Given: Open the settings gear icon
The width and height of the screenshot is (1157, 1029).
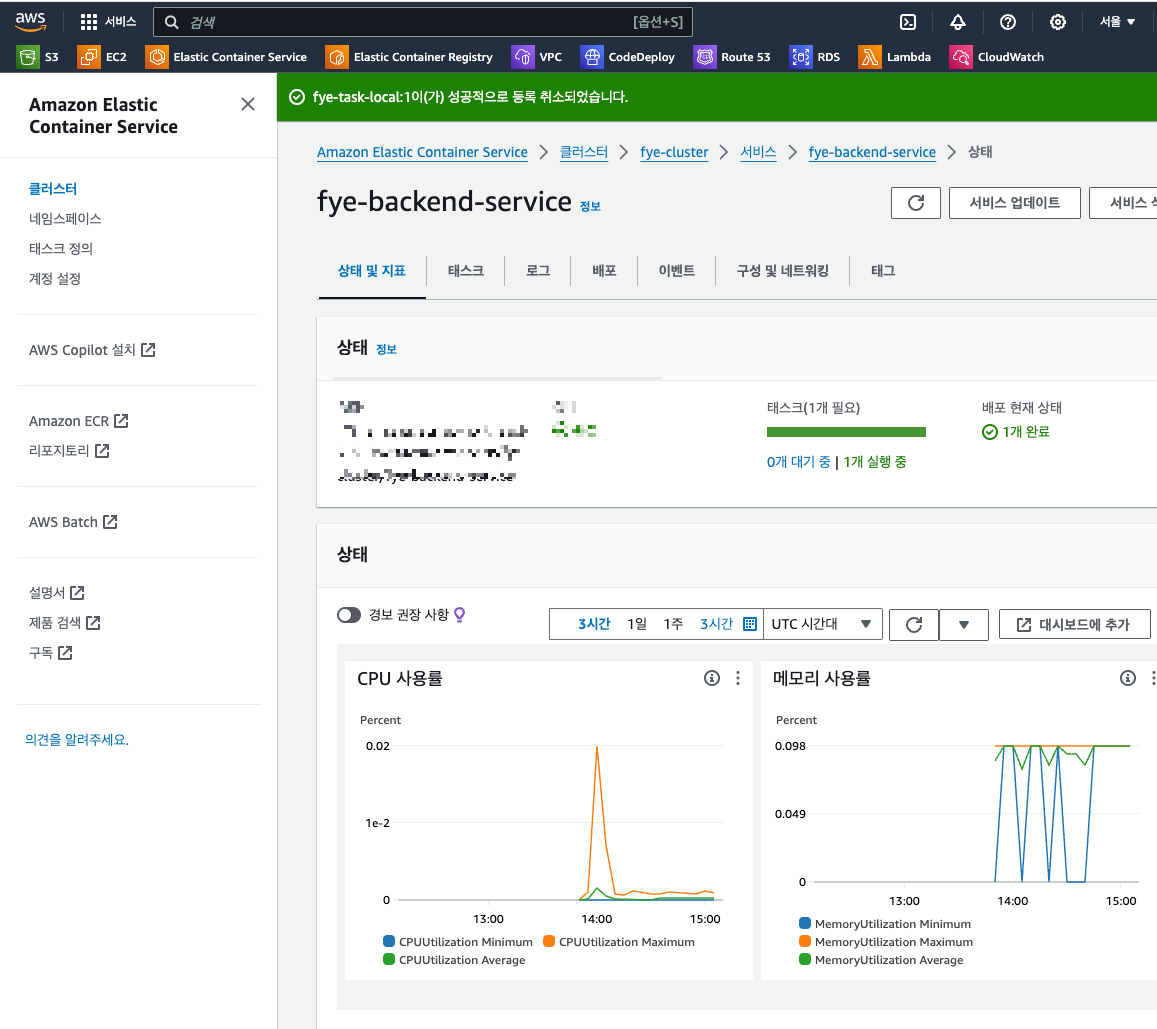Looking at the screenshot, I should 1057,22.
